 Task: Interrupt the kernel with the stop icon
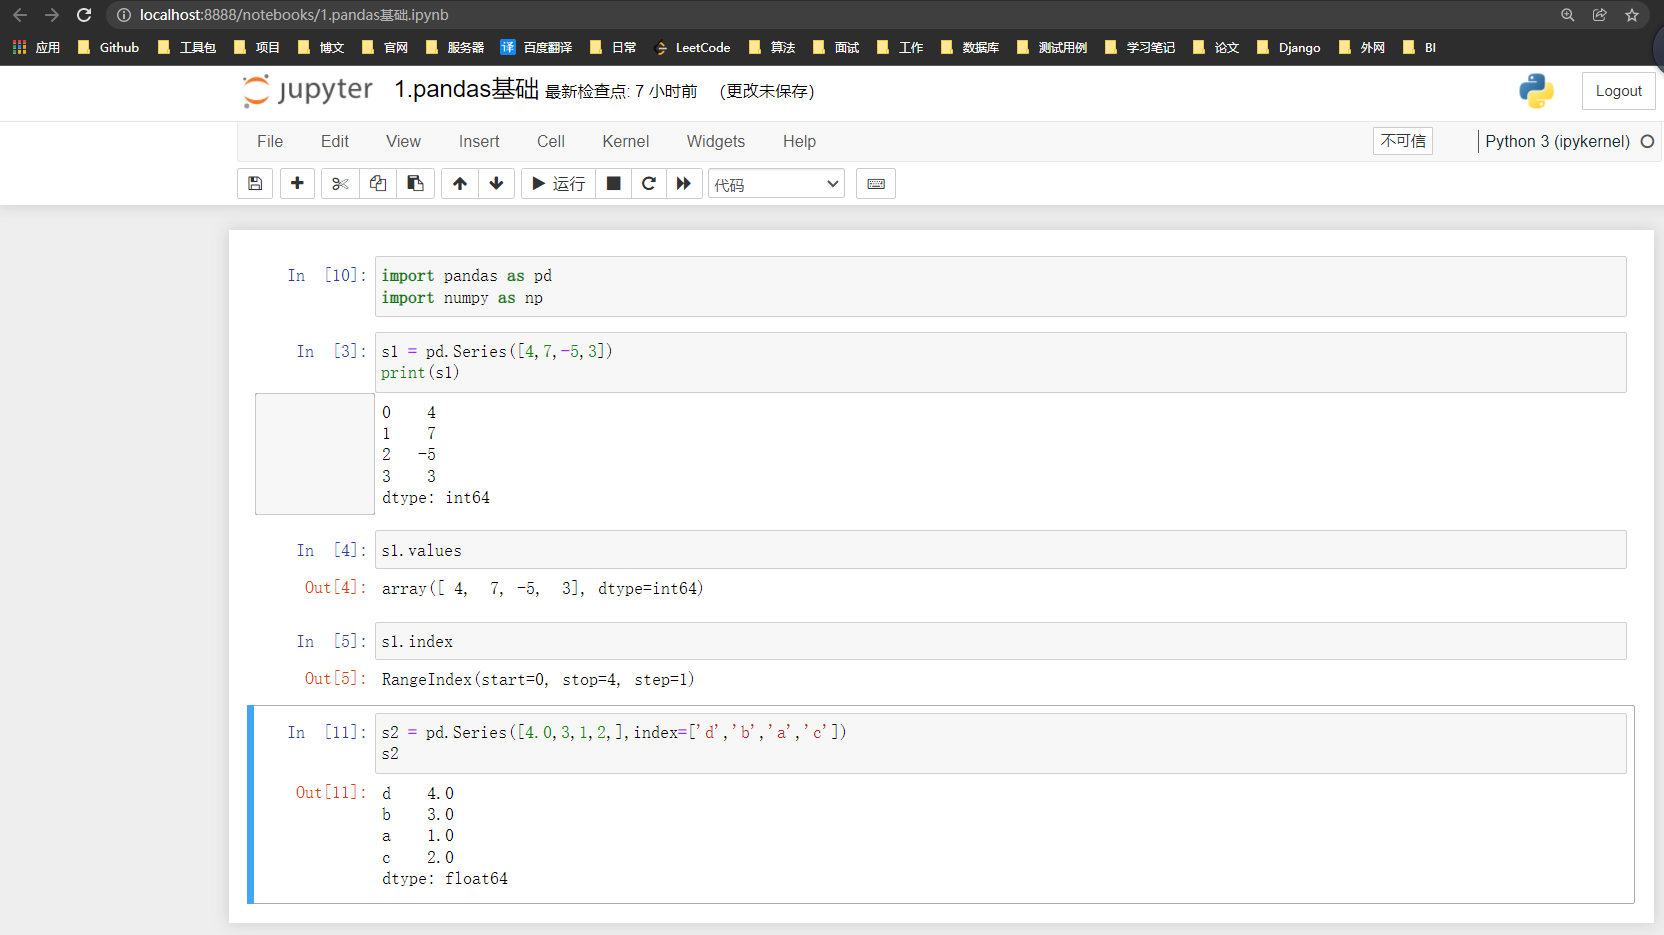pos(614,184)
